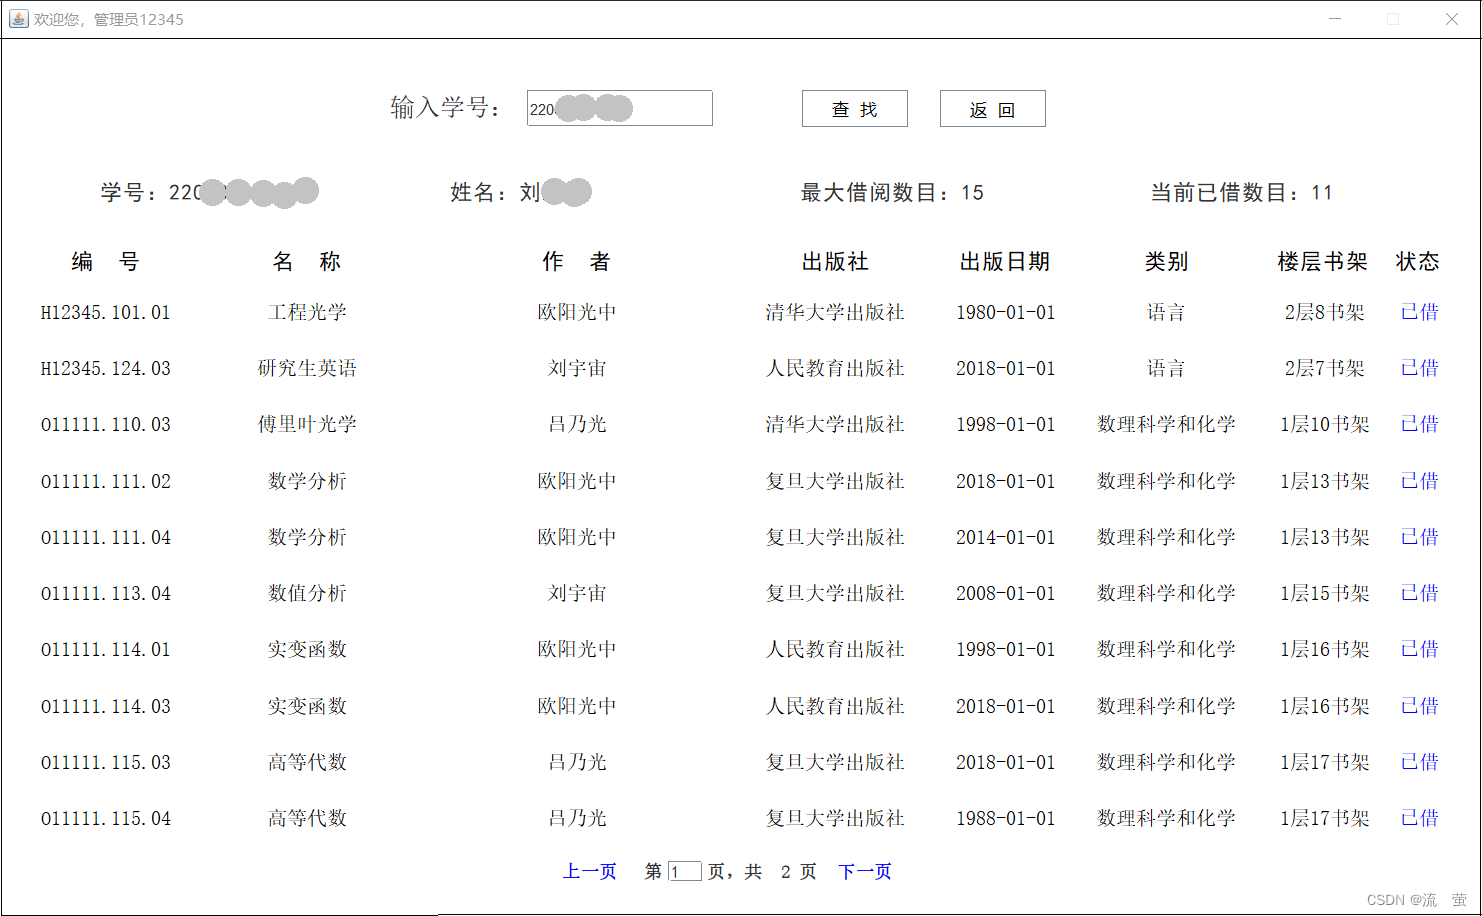Click 已借 status for 011111.114.03

click(x=1419, y=706)
